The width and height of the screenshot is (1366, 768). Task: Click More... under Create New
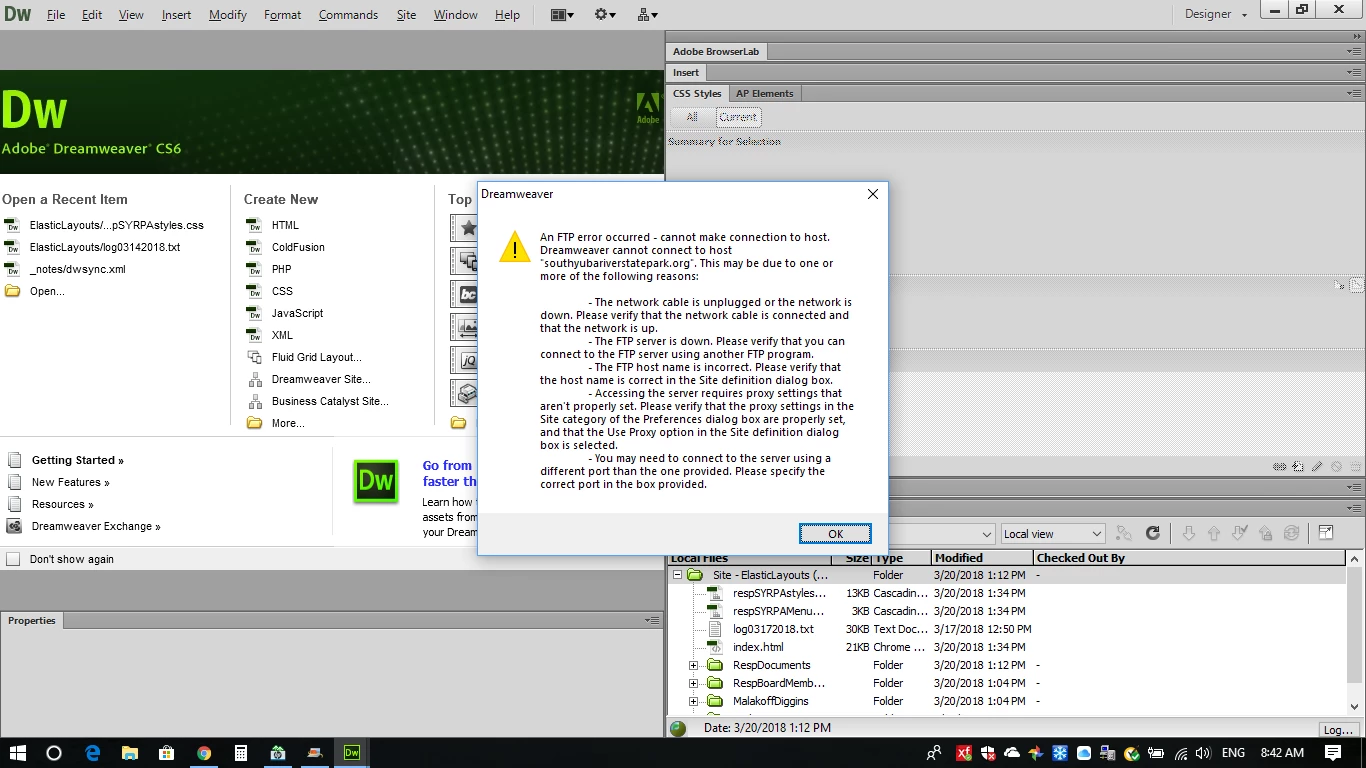(x=287, y=423)
